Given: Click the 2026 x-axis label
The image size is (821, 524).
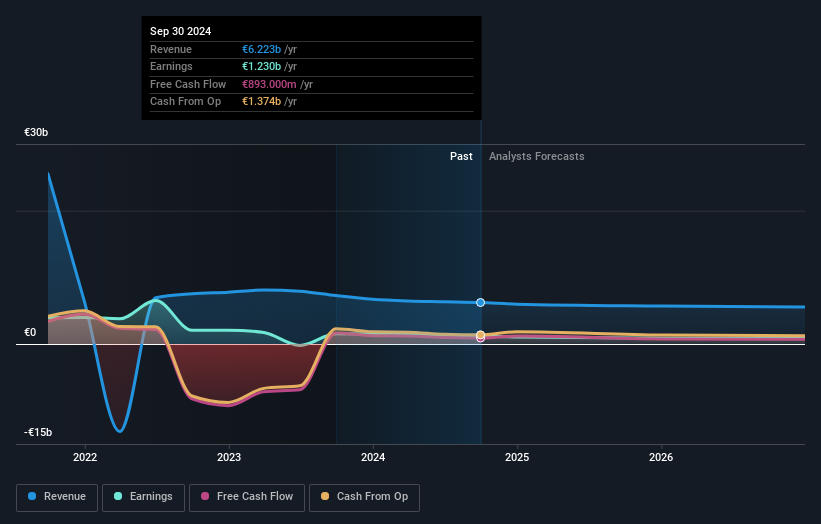Looking at the screenshot, I should click(x=661, y=457).
